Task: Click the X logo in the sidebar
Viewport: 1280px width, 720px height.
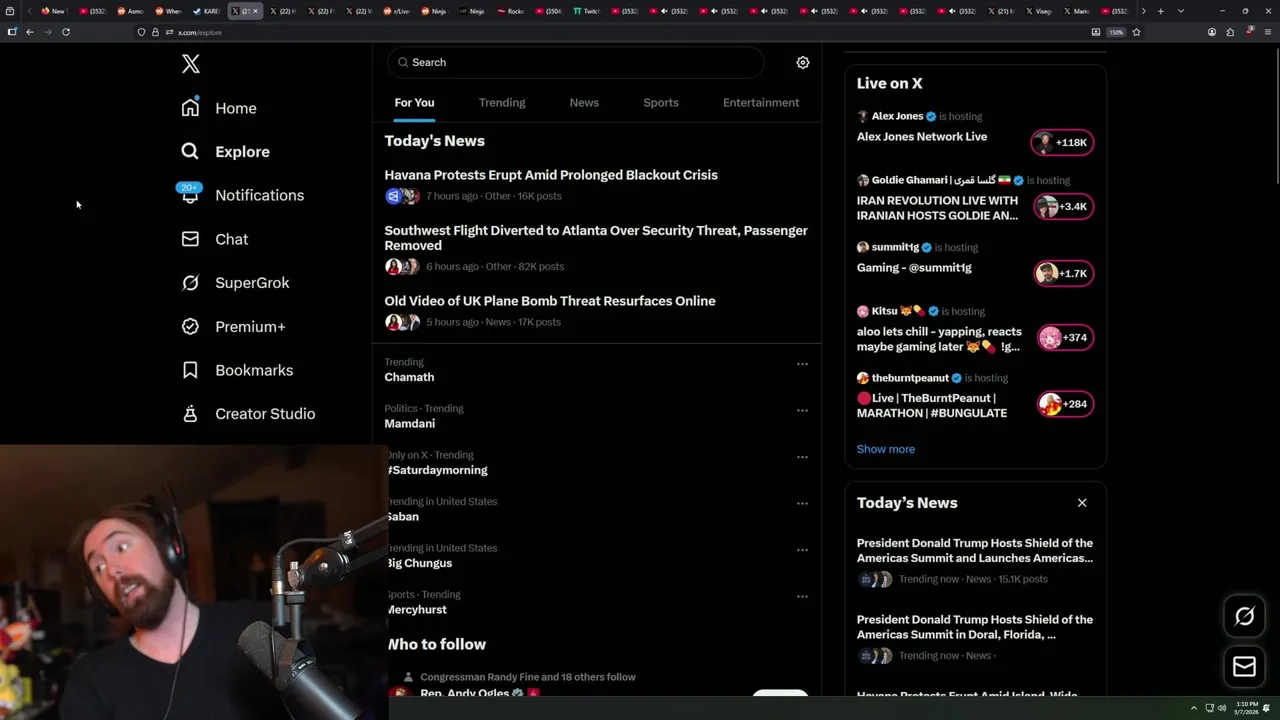Action: pyautogui.click(x=191, y=64)
